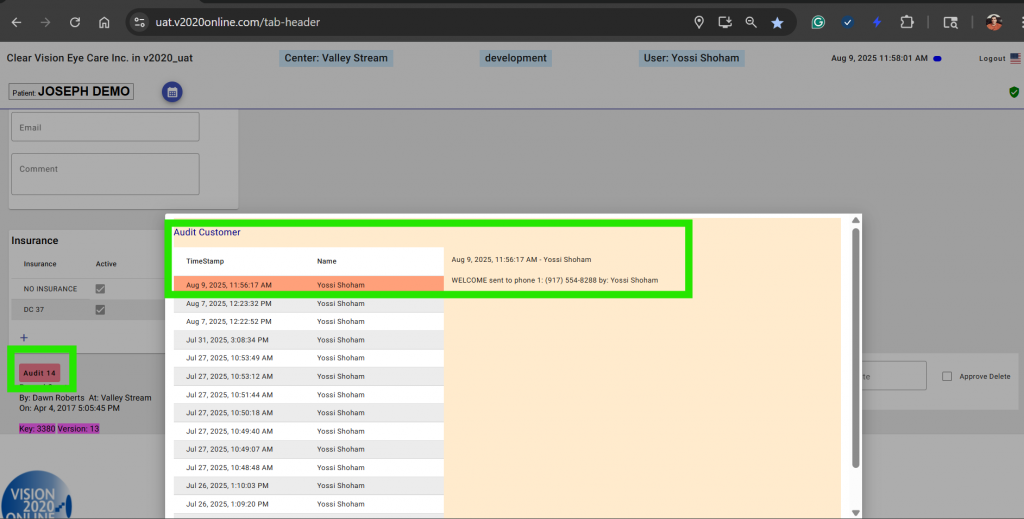Click the blue lightning bolt extension icon
Screen dimensions: 1024x519
point(877,22)
